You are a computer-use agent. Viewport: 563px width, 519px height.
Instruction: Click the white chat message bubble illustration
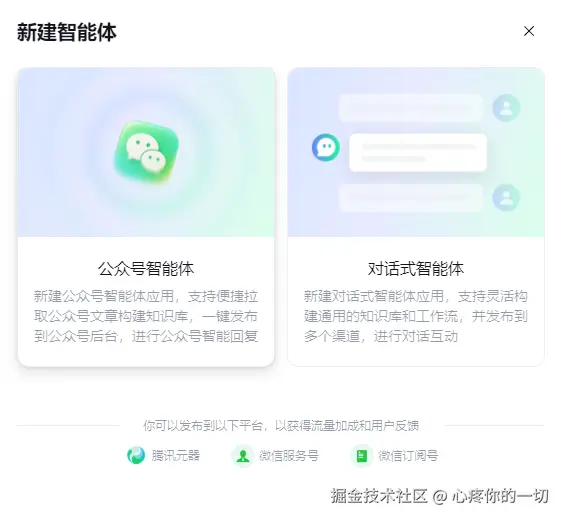click(x=418, y=152)
